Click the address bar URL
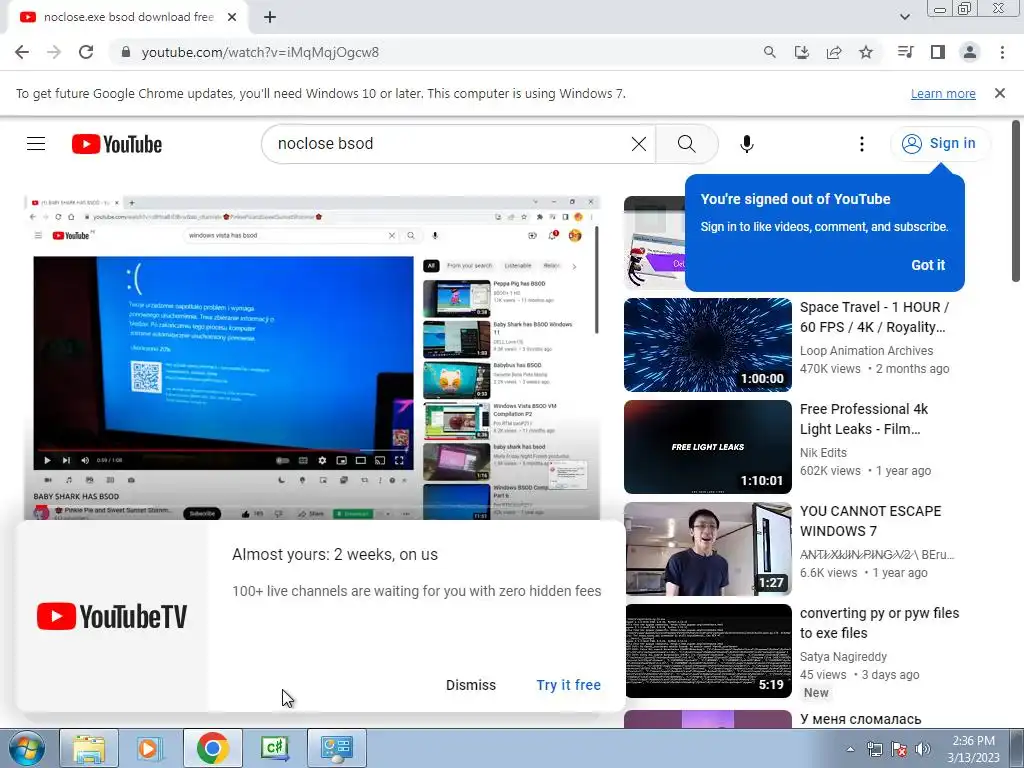 click(260, 52)
